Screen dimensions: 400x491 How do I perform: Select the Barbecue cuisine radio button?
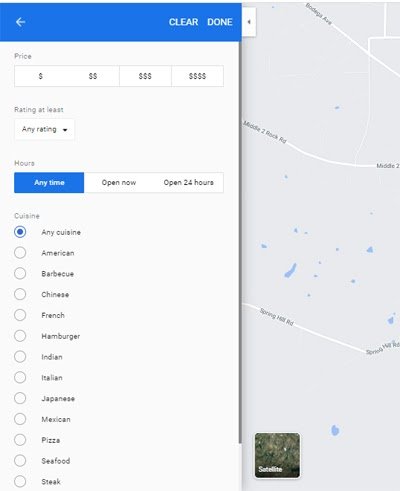click(20, 273)
